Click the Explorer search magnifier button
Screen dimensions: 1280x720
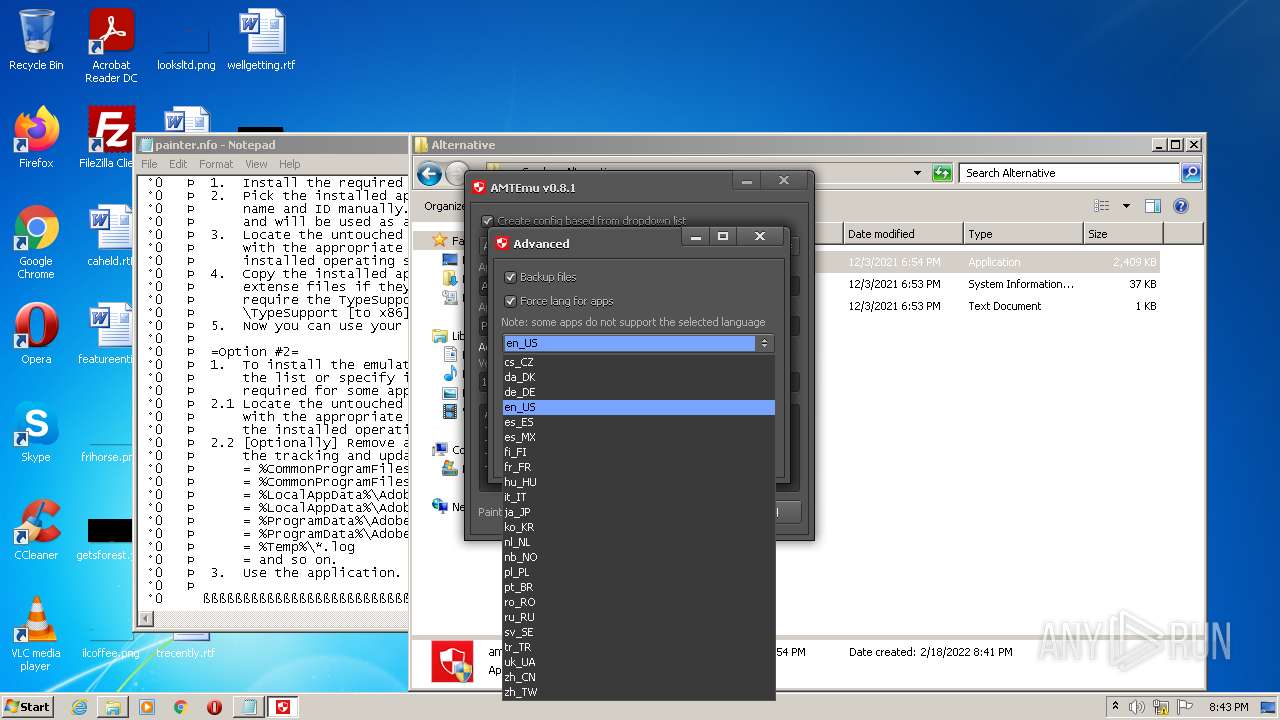pos(1191,173)
